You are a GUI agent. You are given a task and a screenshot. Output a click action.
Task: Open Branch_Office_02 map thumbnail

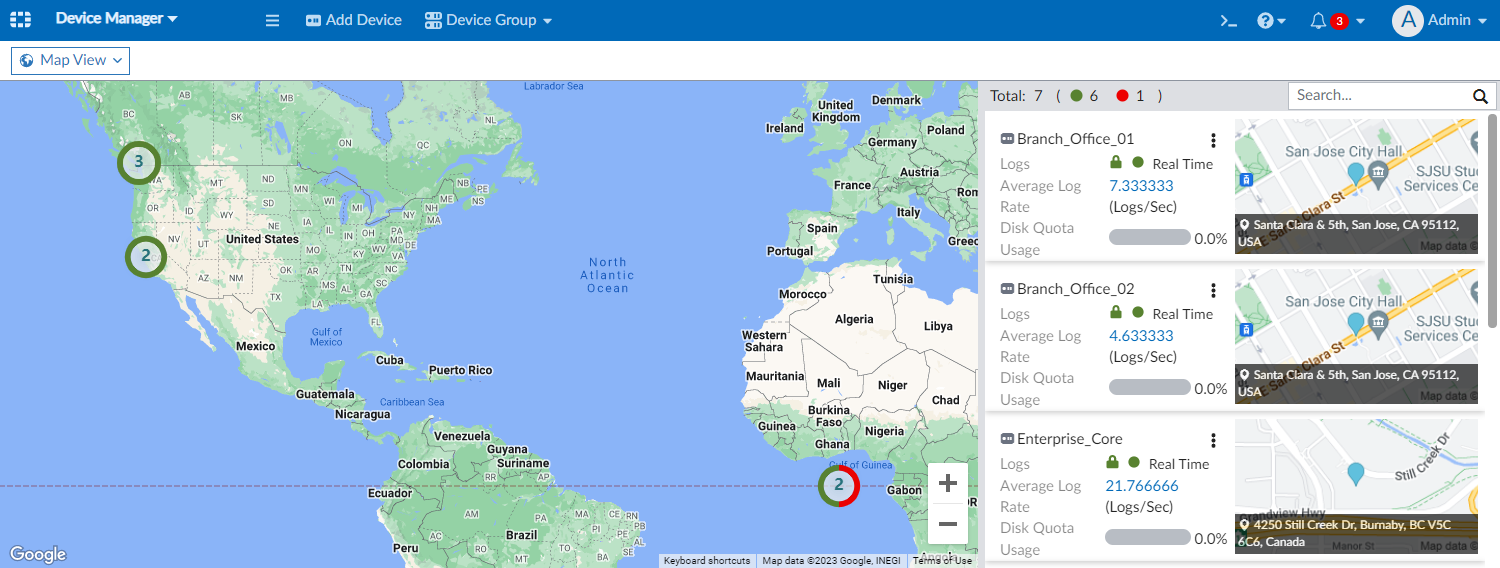[1356, 337]
